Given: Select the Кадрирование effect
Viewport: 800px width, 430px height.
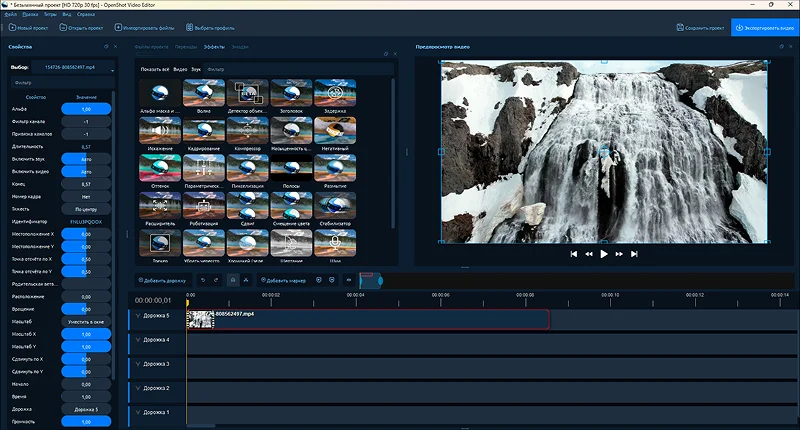Looking at the screenshot, I should tap(204, 130).
